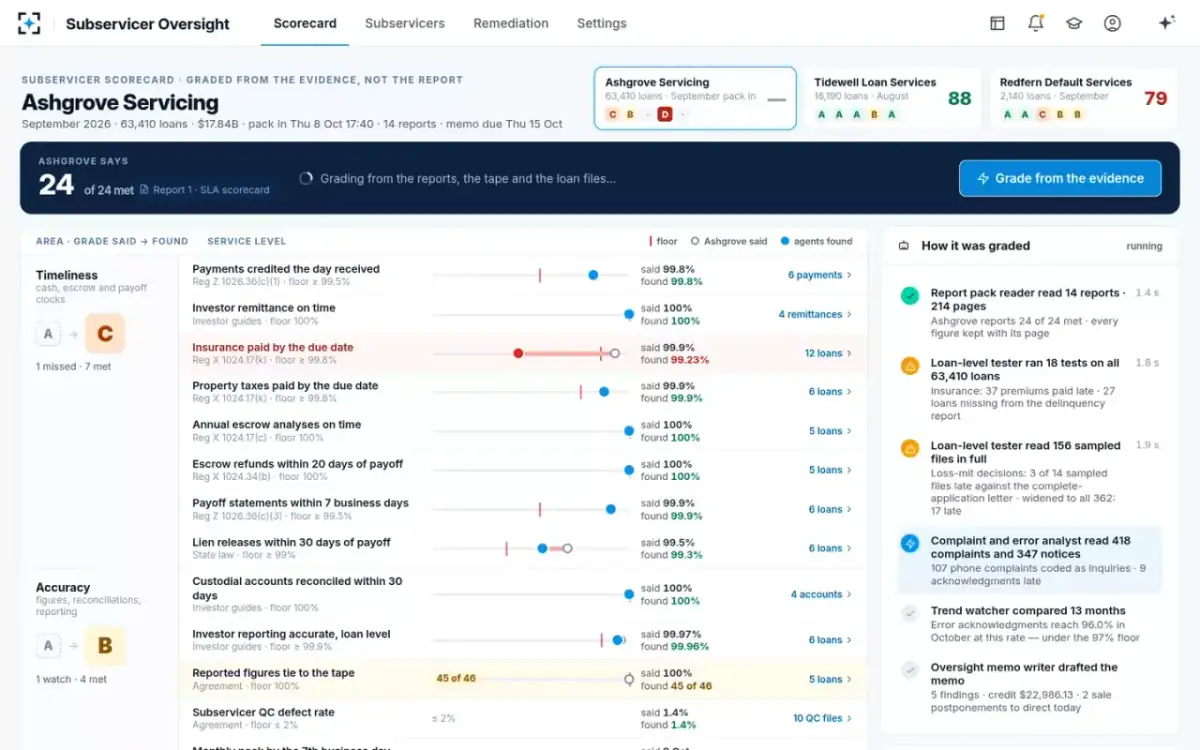Select the Redfern Default Services card

click(x=1082, y=98)
